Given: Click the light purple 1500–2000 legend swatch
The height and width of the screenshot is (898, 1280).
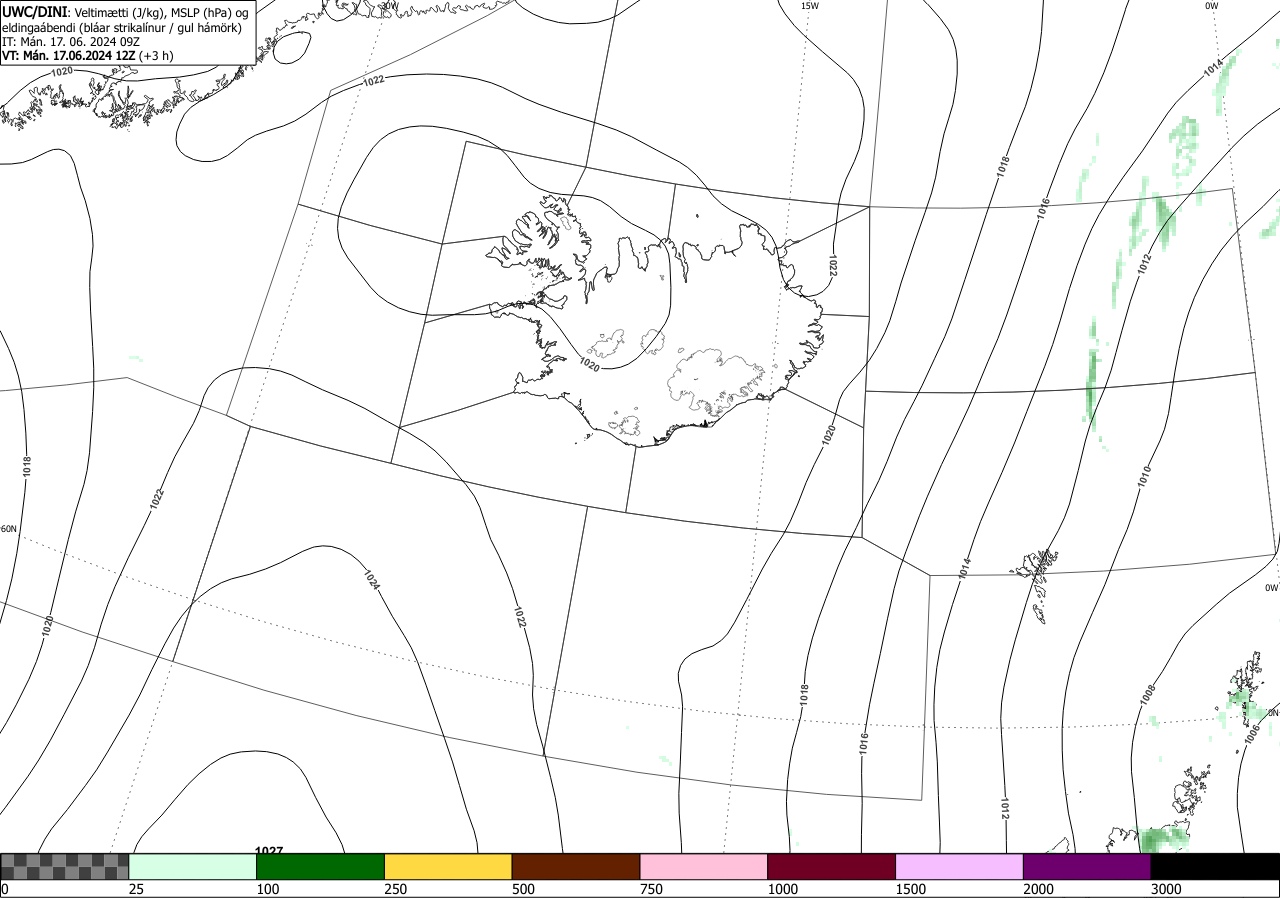Looking at the screenshot, I should pos(960,866).
